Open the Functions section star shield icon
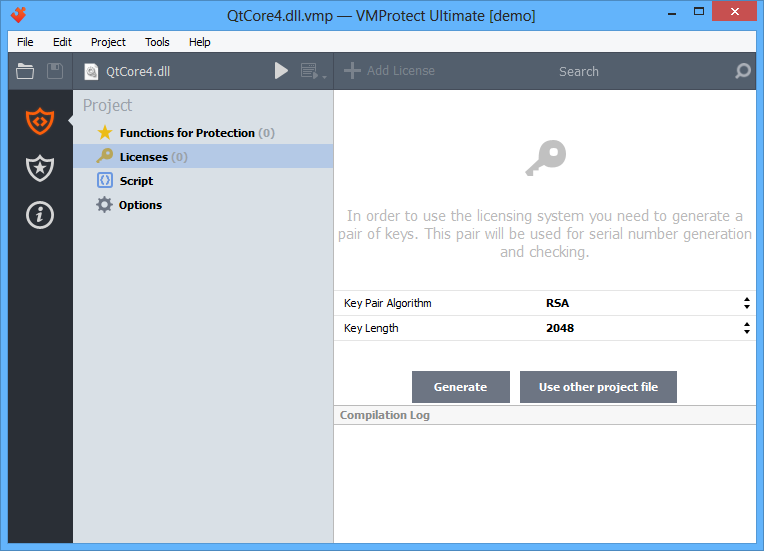 (39, 168)
